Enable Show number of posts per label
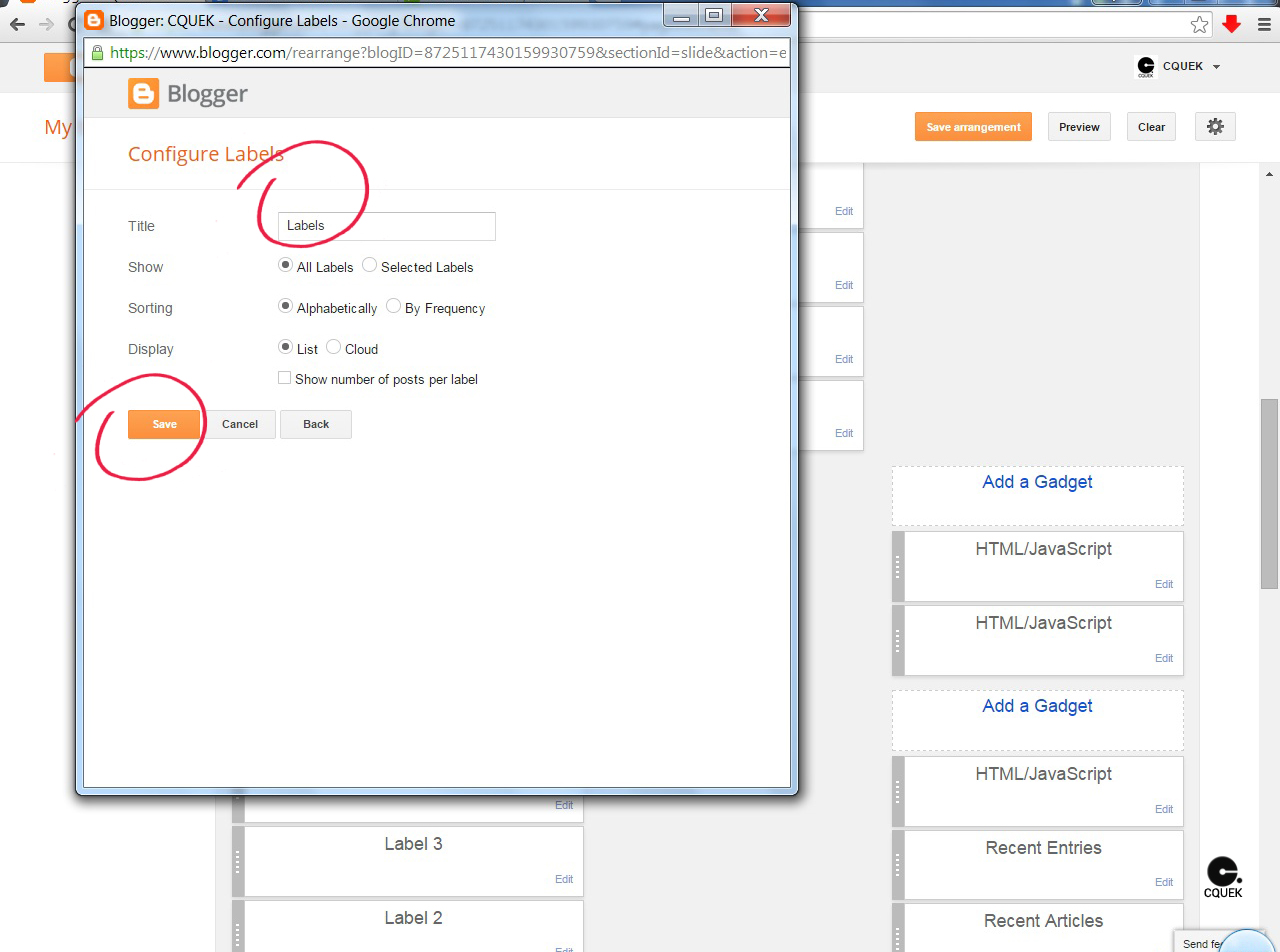Screen dimensions: 1280x952 (284, 378)
